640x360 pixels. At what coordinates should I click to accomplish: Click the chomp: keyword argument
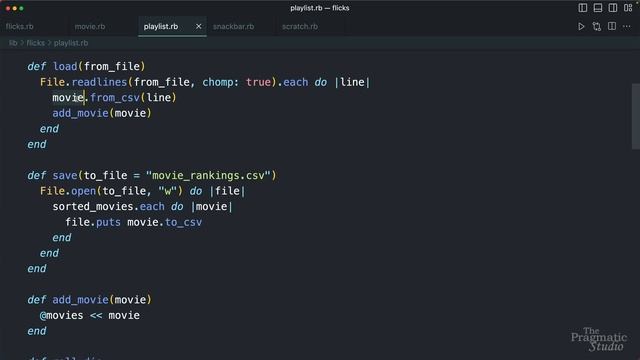tap(221, 82)
